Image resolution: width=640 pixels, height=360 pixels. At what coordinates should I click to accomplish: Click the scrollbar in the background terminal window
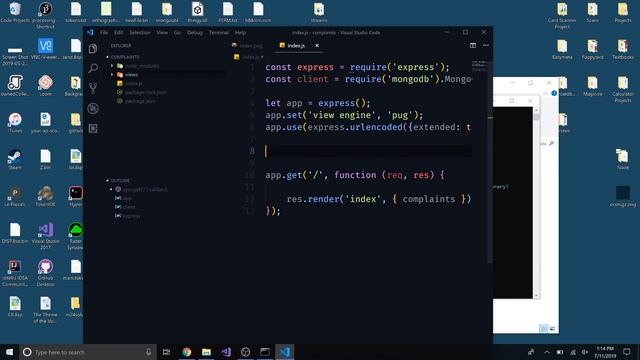[x=536, y=203]
